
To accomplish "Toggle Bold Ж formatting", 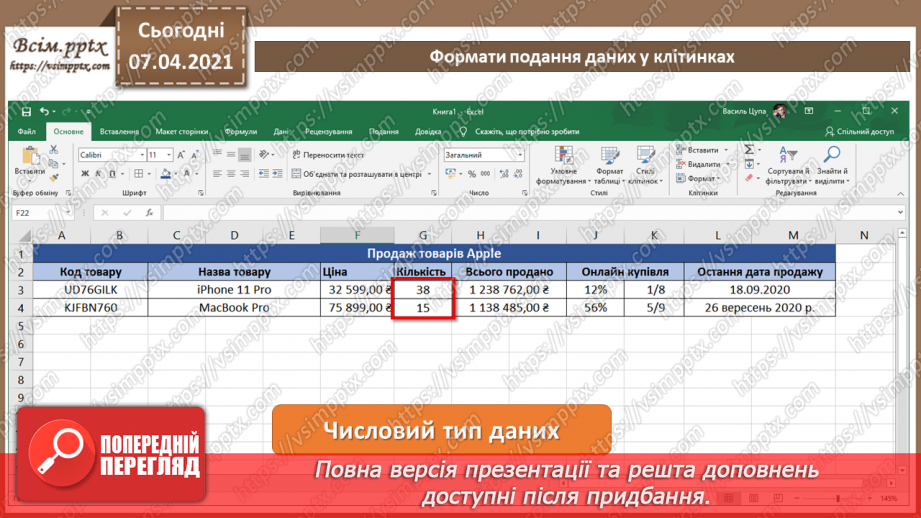I will [85, 174].
